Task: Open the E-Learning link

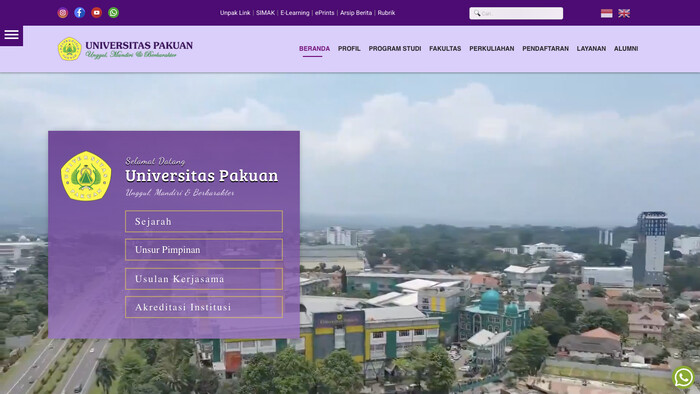Action: [295, 13]
